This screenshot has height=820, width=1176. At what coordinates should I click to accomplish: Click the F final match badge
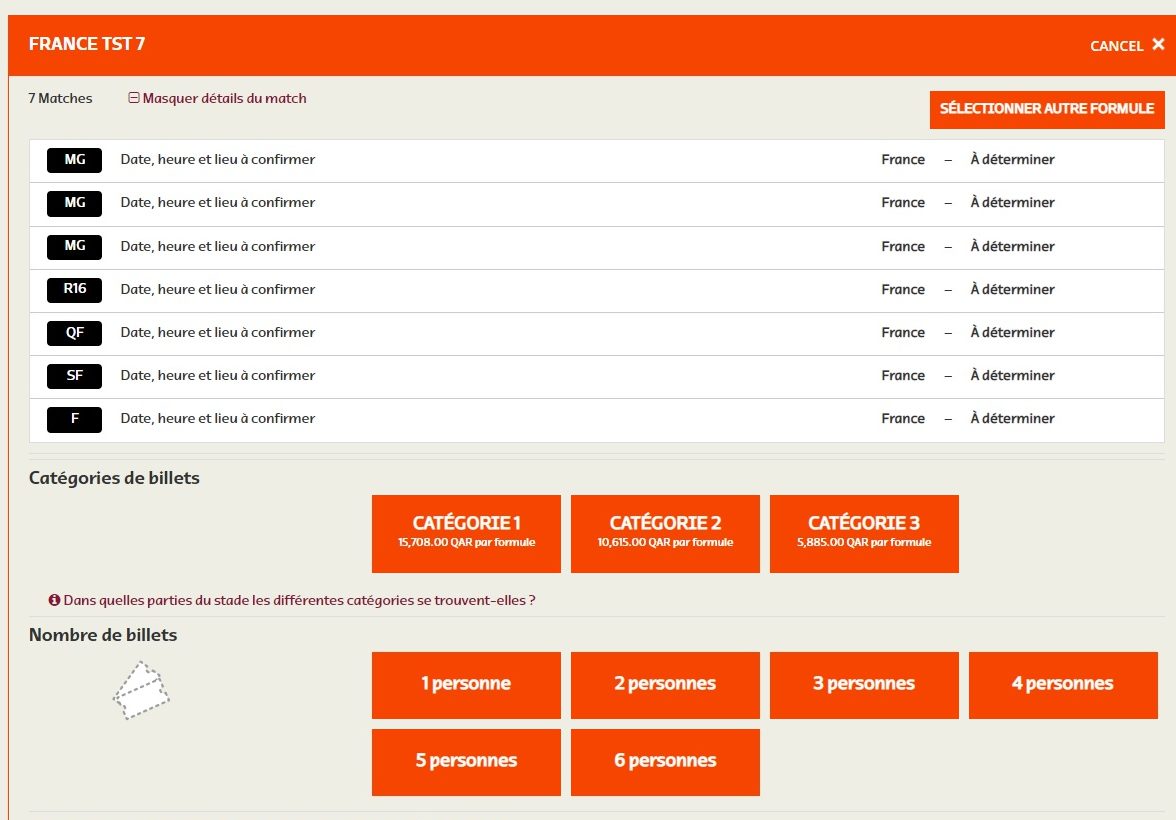pyautogui.click(x=75, y=419)
